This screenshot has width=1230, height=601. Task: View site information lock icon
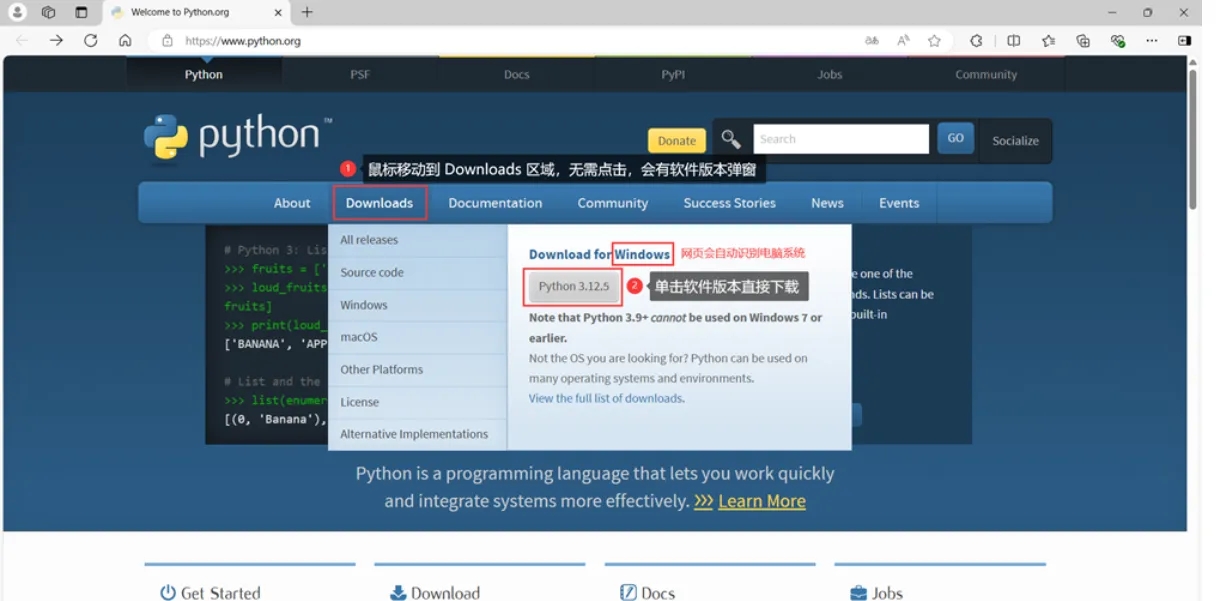(167, 41)
